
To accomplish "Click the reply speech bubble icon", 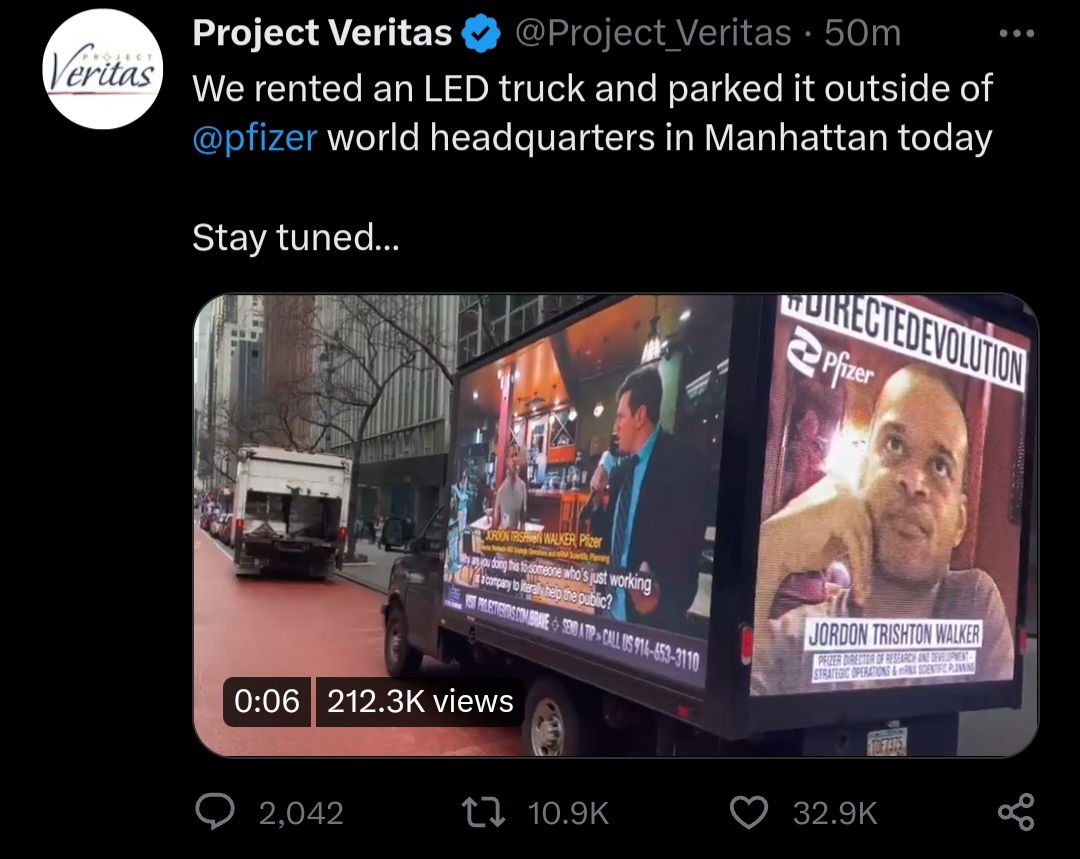I will click(214, 811).
